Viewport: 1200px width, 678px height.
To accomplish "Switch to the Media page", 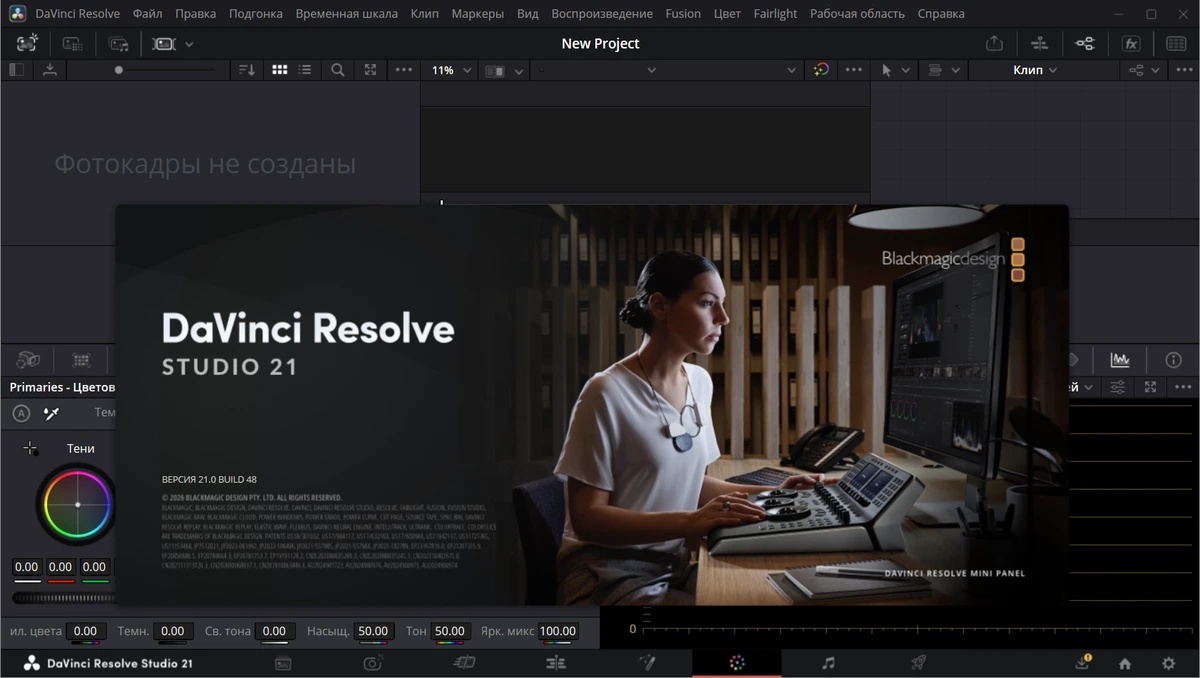I will [283, 663].
